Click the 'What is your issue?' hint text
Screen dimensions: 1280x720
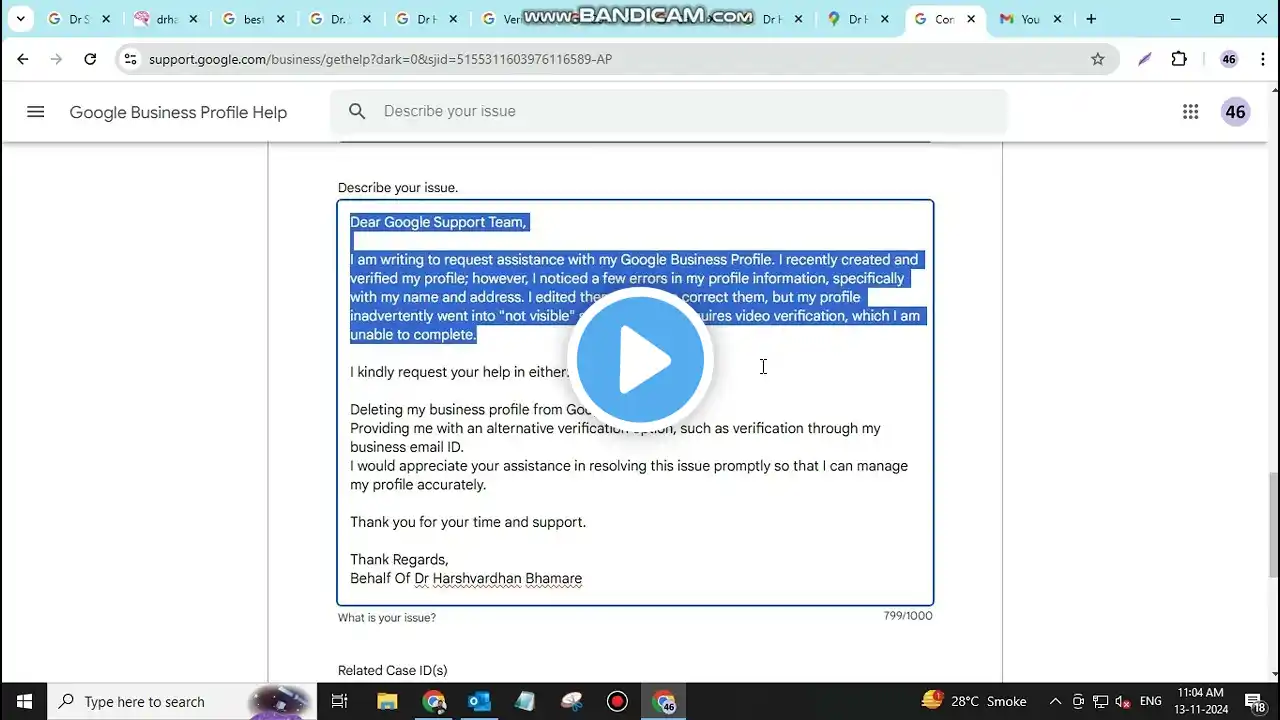point(387,618)
